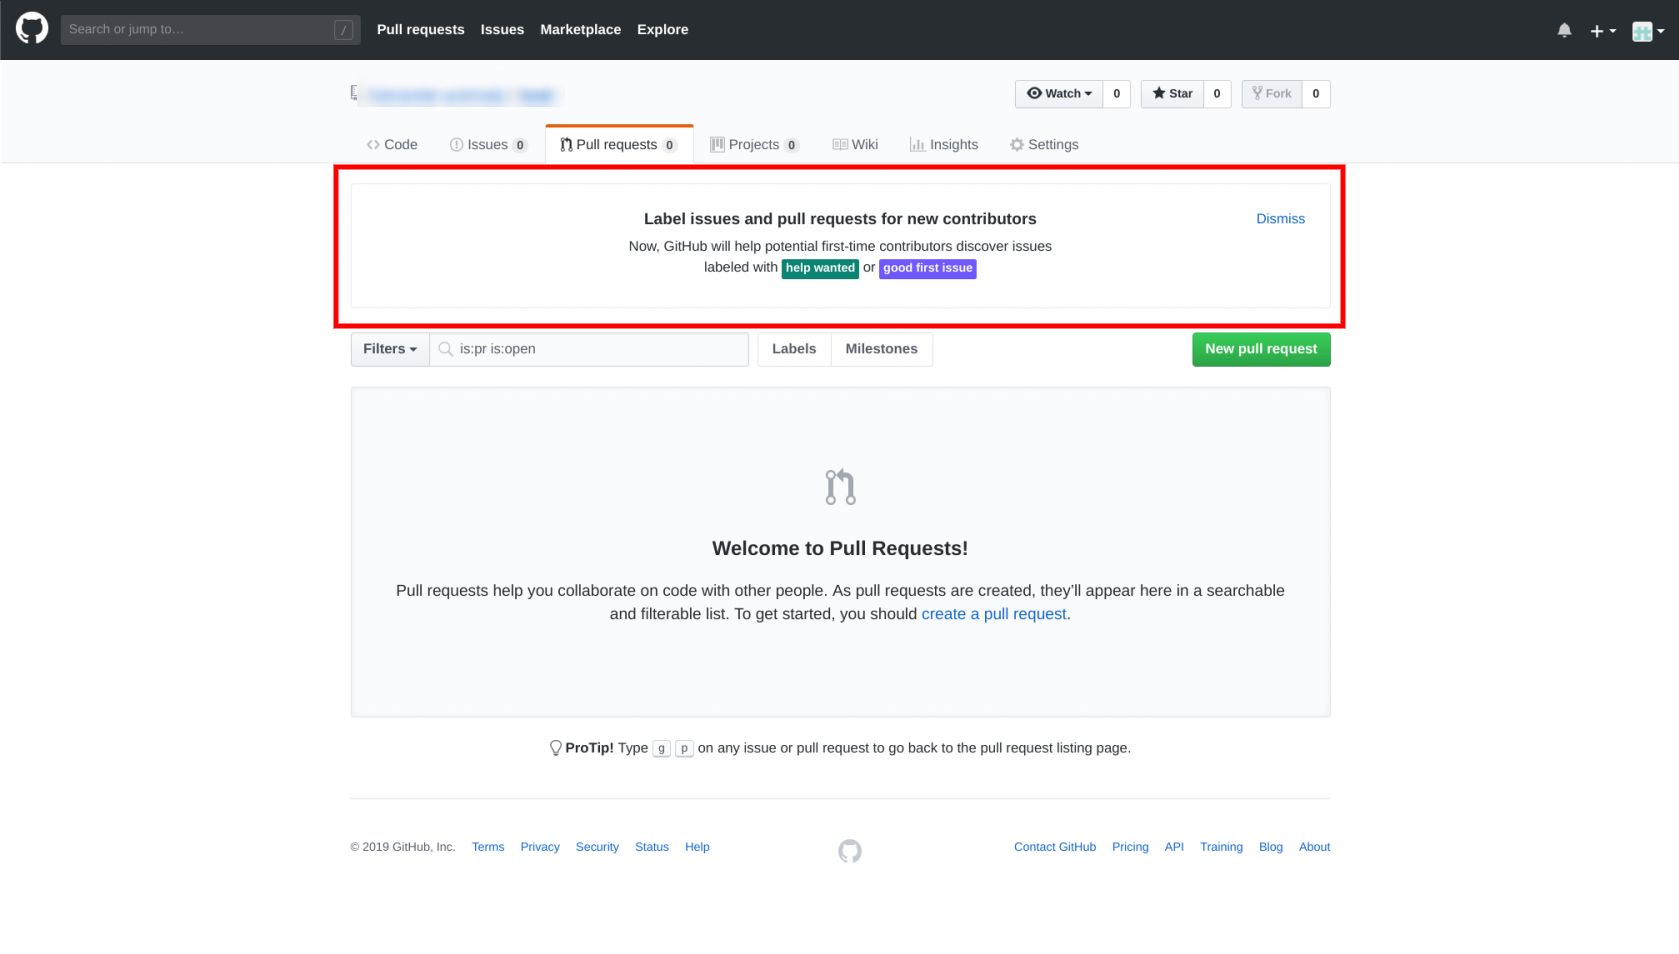Follow the create a pull request link
This screenshot has height=954, width=1679.
pyautogui.click(x=994, y=614)
